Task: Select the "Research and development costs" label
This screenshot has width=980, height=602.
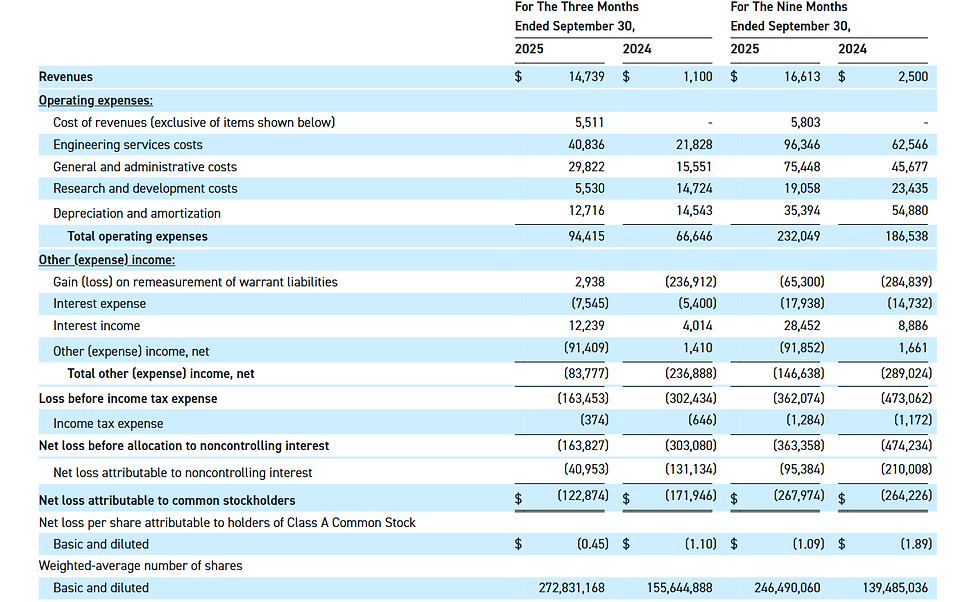Action: point(145,189)
